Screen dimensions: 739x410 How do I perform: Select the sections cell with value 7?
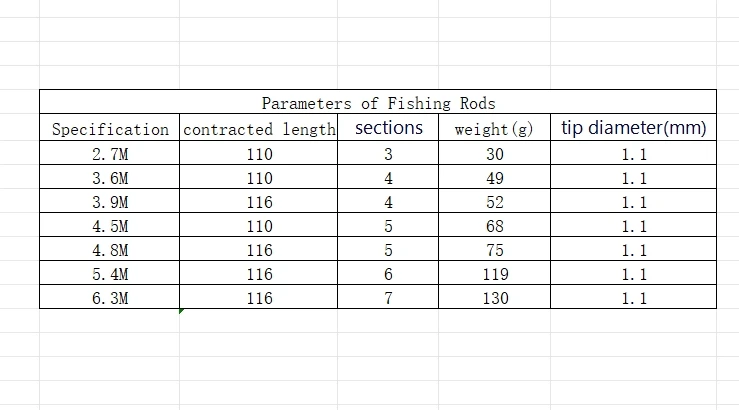[x=389, y=298]
